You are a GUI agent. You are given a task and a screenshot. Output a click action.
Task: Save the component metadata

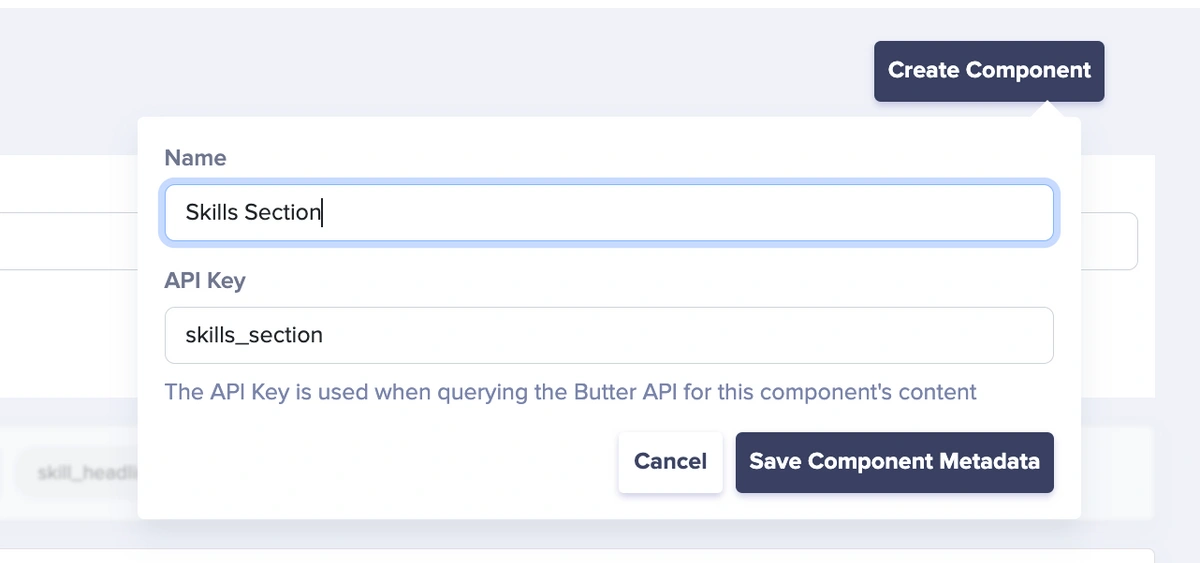coord(894,462)
